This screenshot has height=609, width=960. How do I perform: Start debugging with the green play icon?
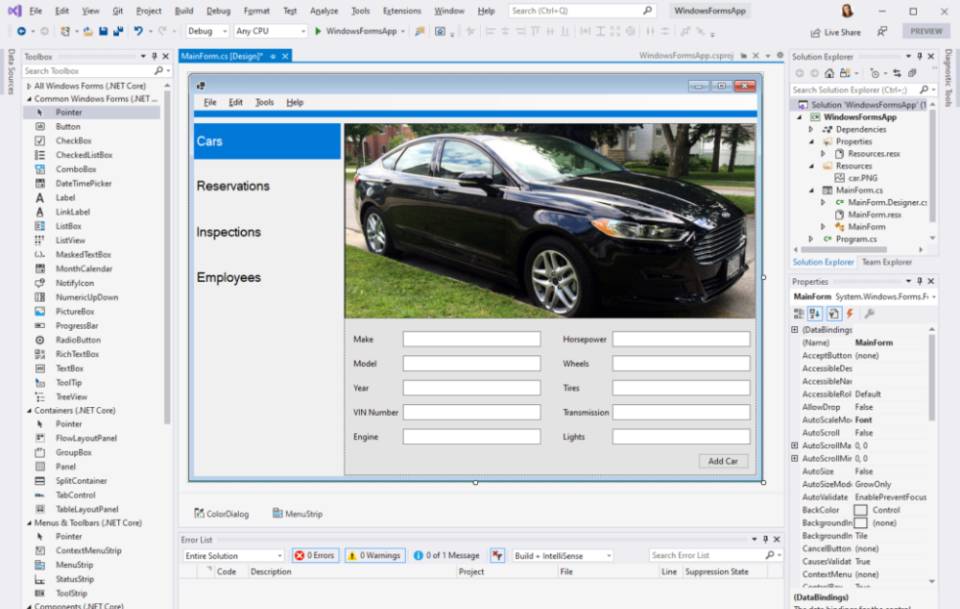(x=318, y=31)
